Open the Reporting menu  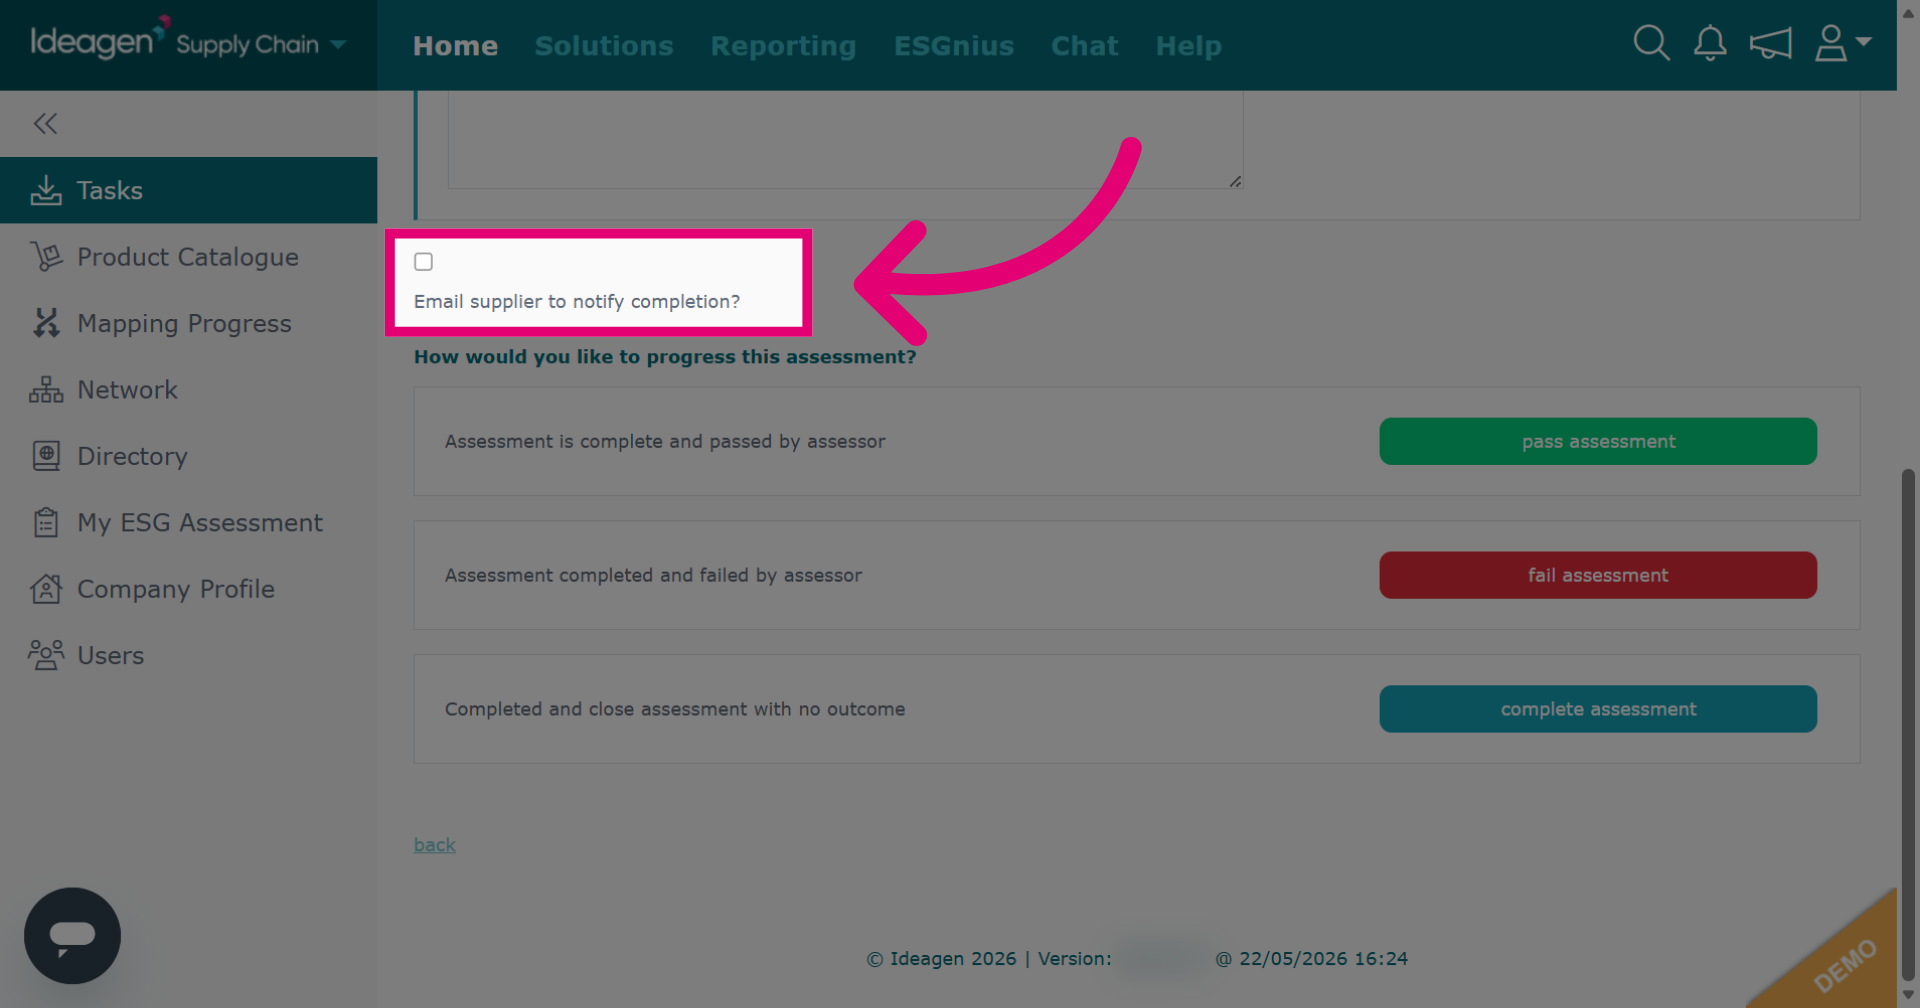tap(783, 46)
